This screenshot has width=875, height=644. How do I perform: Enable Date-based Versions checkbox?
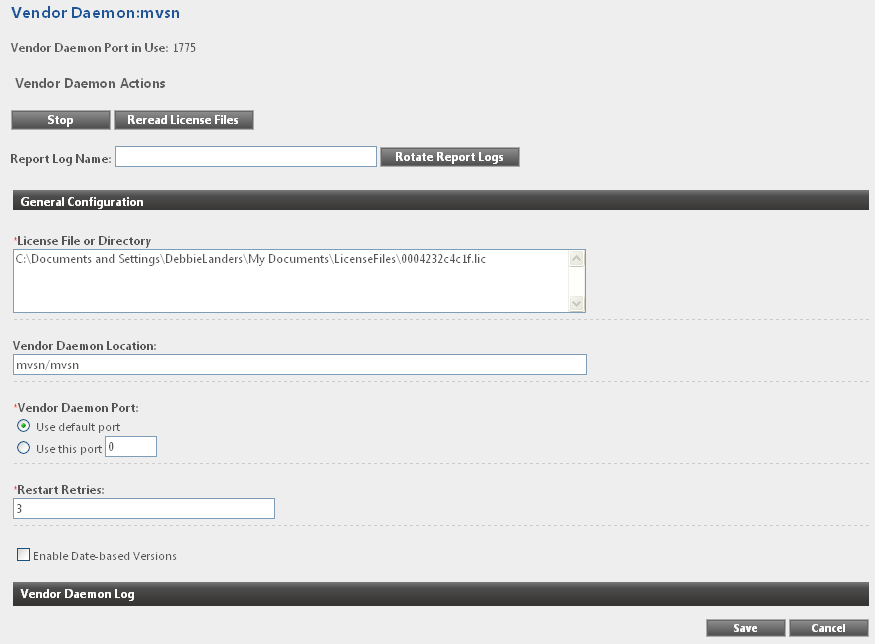(x=24, y=555)
